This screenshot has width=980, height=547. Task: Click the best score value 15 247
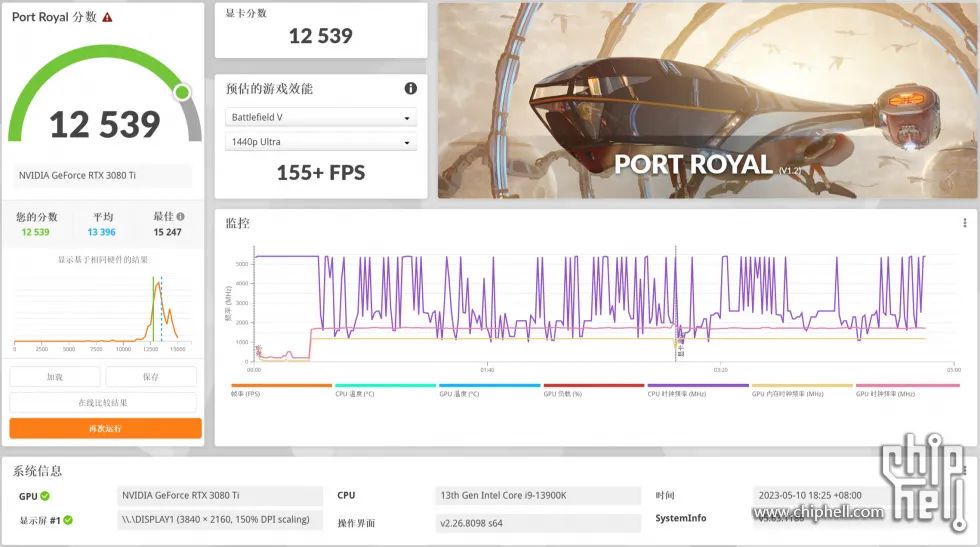point(168,232)
